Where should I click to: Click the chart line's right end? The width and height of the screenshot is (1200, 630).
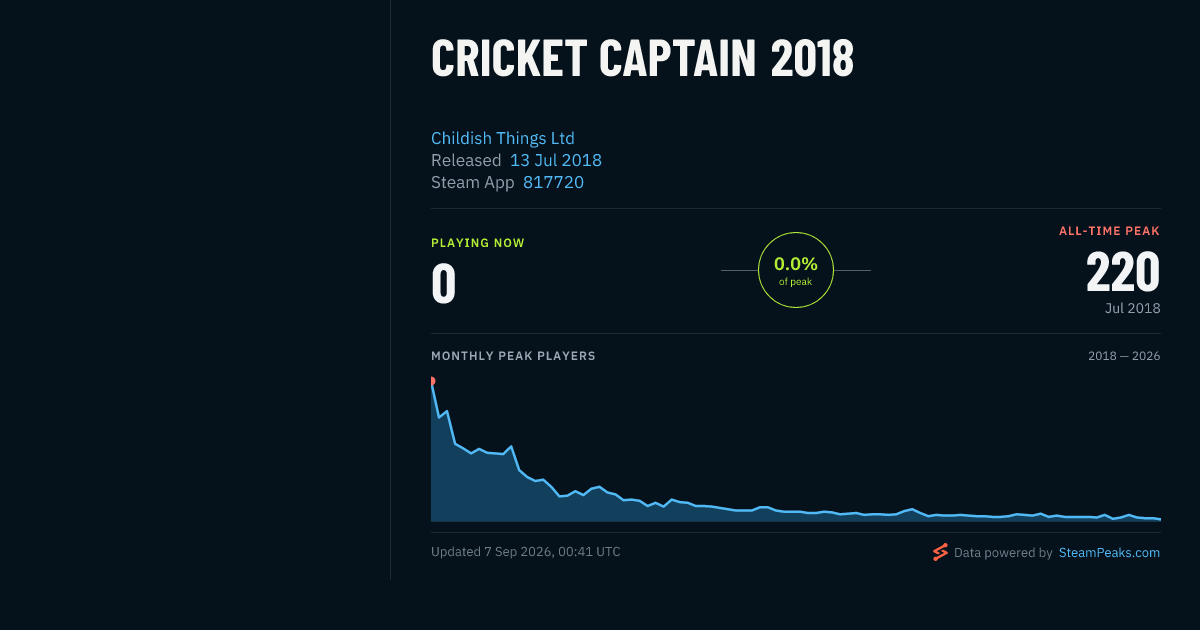point(1159,519)
